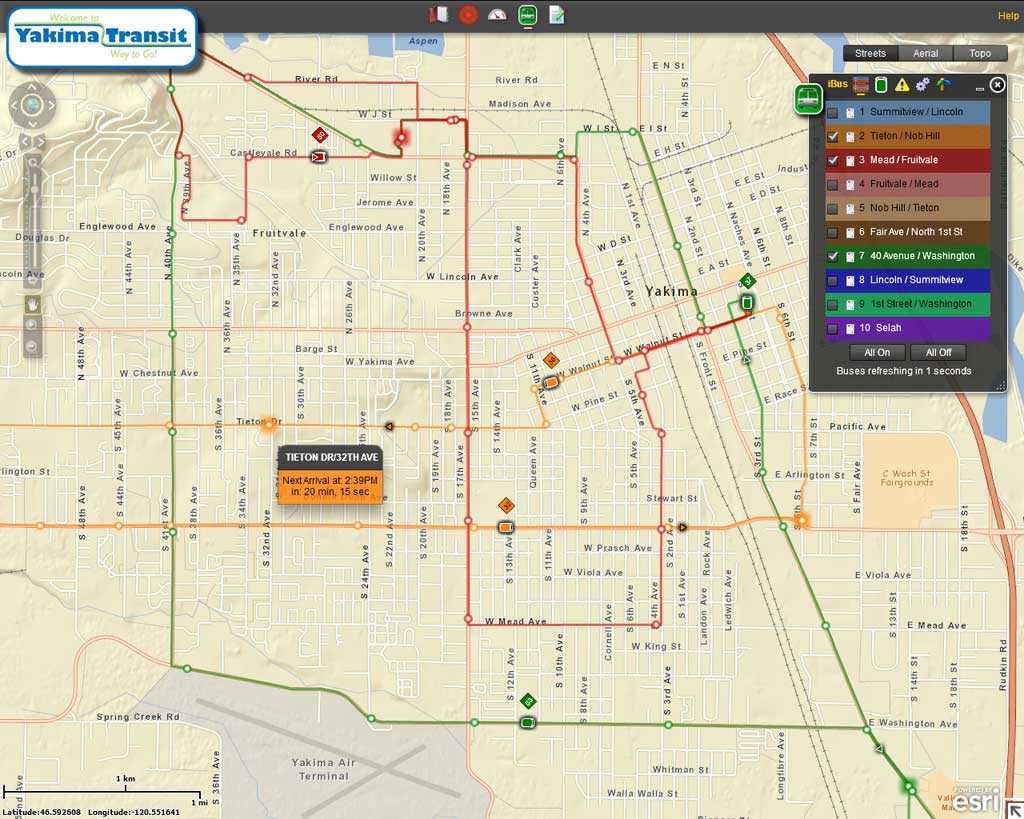
Task: Click the red bus icon on Castlevale Rd
Action: click(318, 157)
